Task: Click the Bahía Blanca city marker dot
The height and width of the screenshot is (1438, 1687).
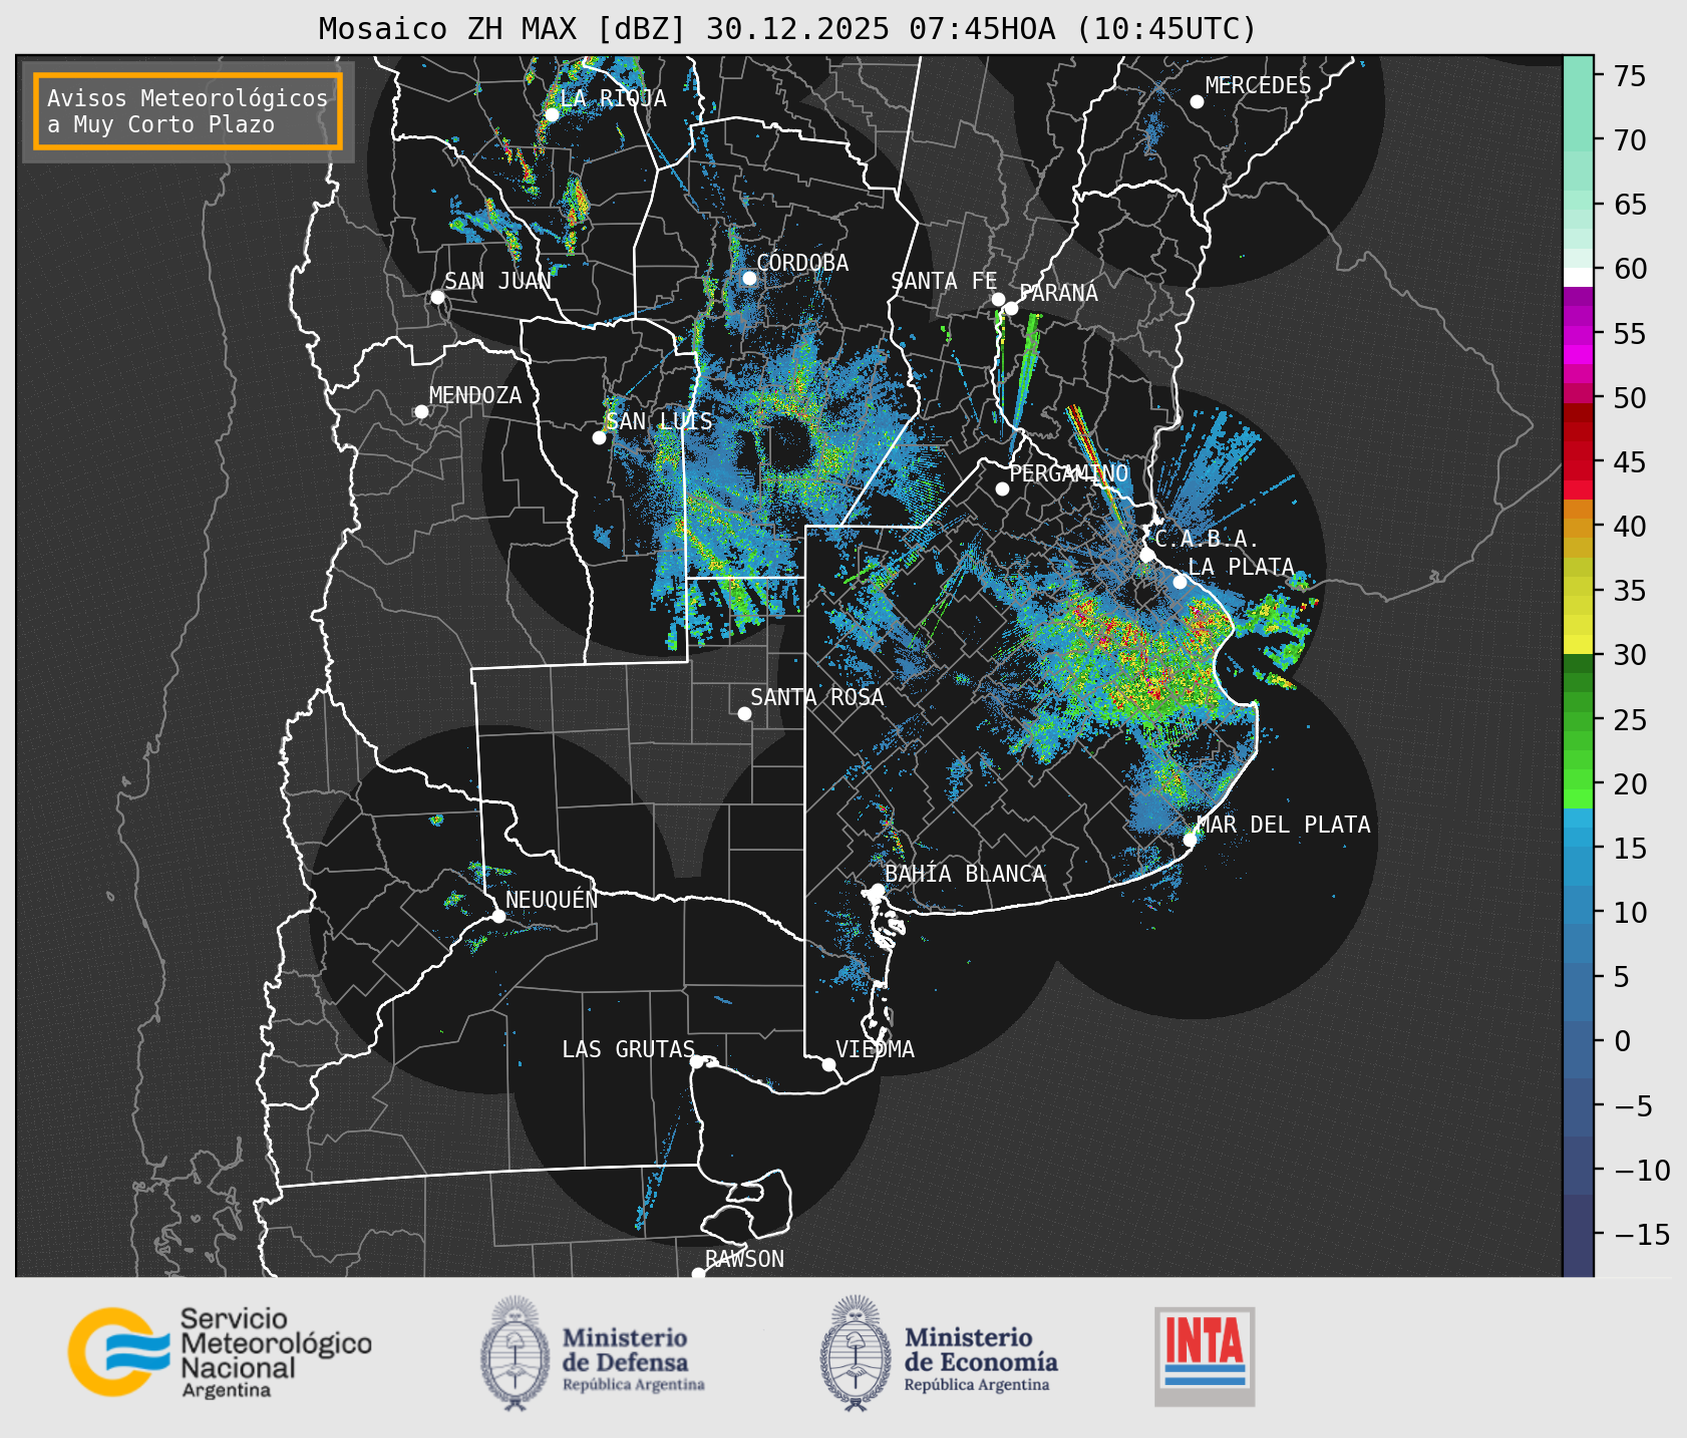Action: [x=877, y=890]
